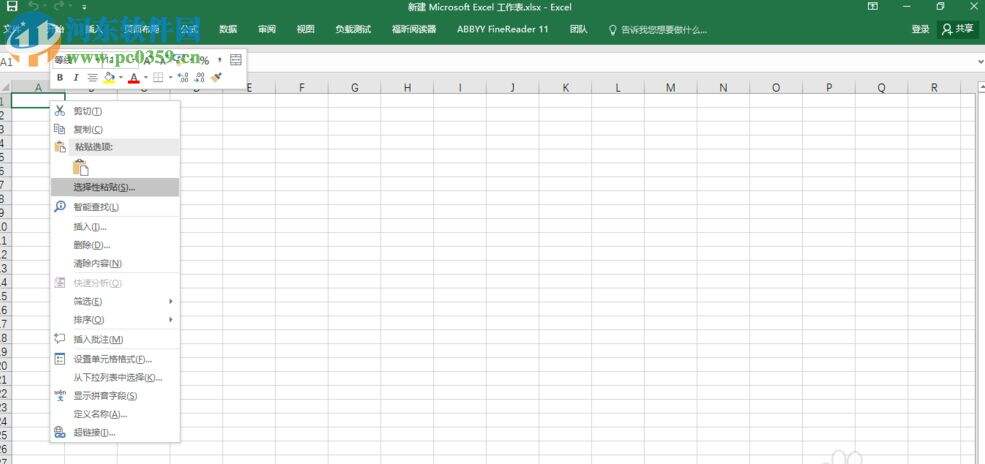Select column header R

[934, 88]
